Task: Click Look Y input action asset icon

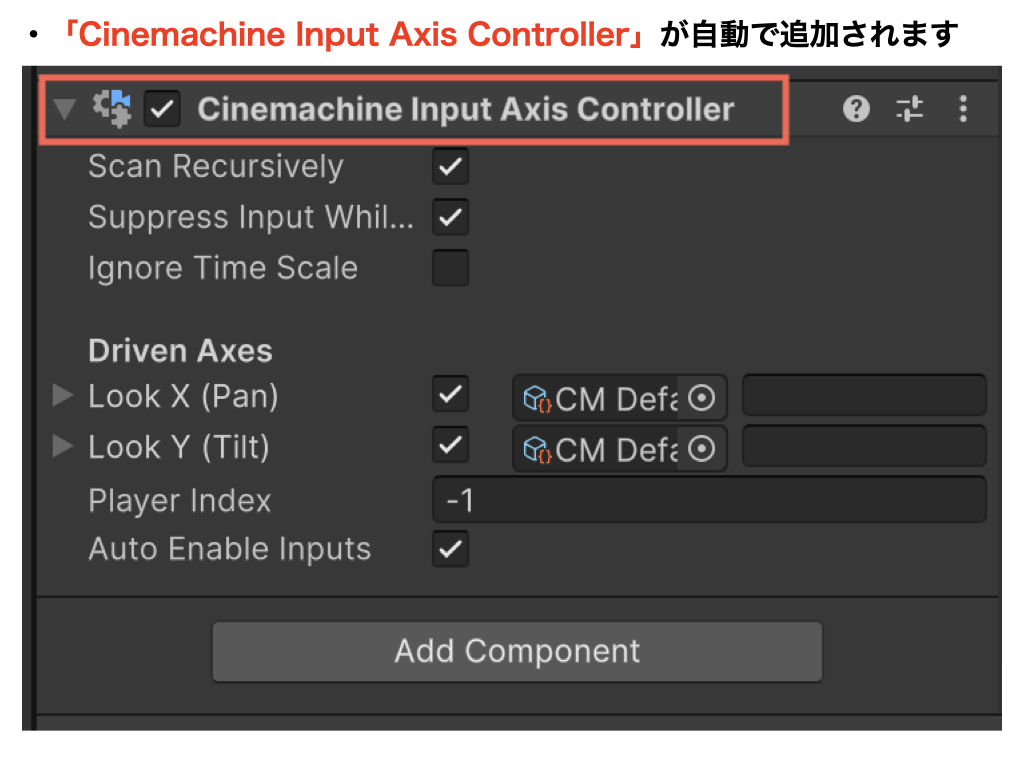Action: (x=538, y=449)
